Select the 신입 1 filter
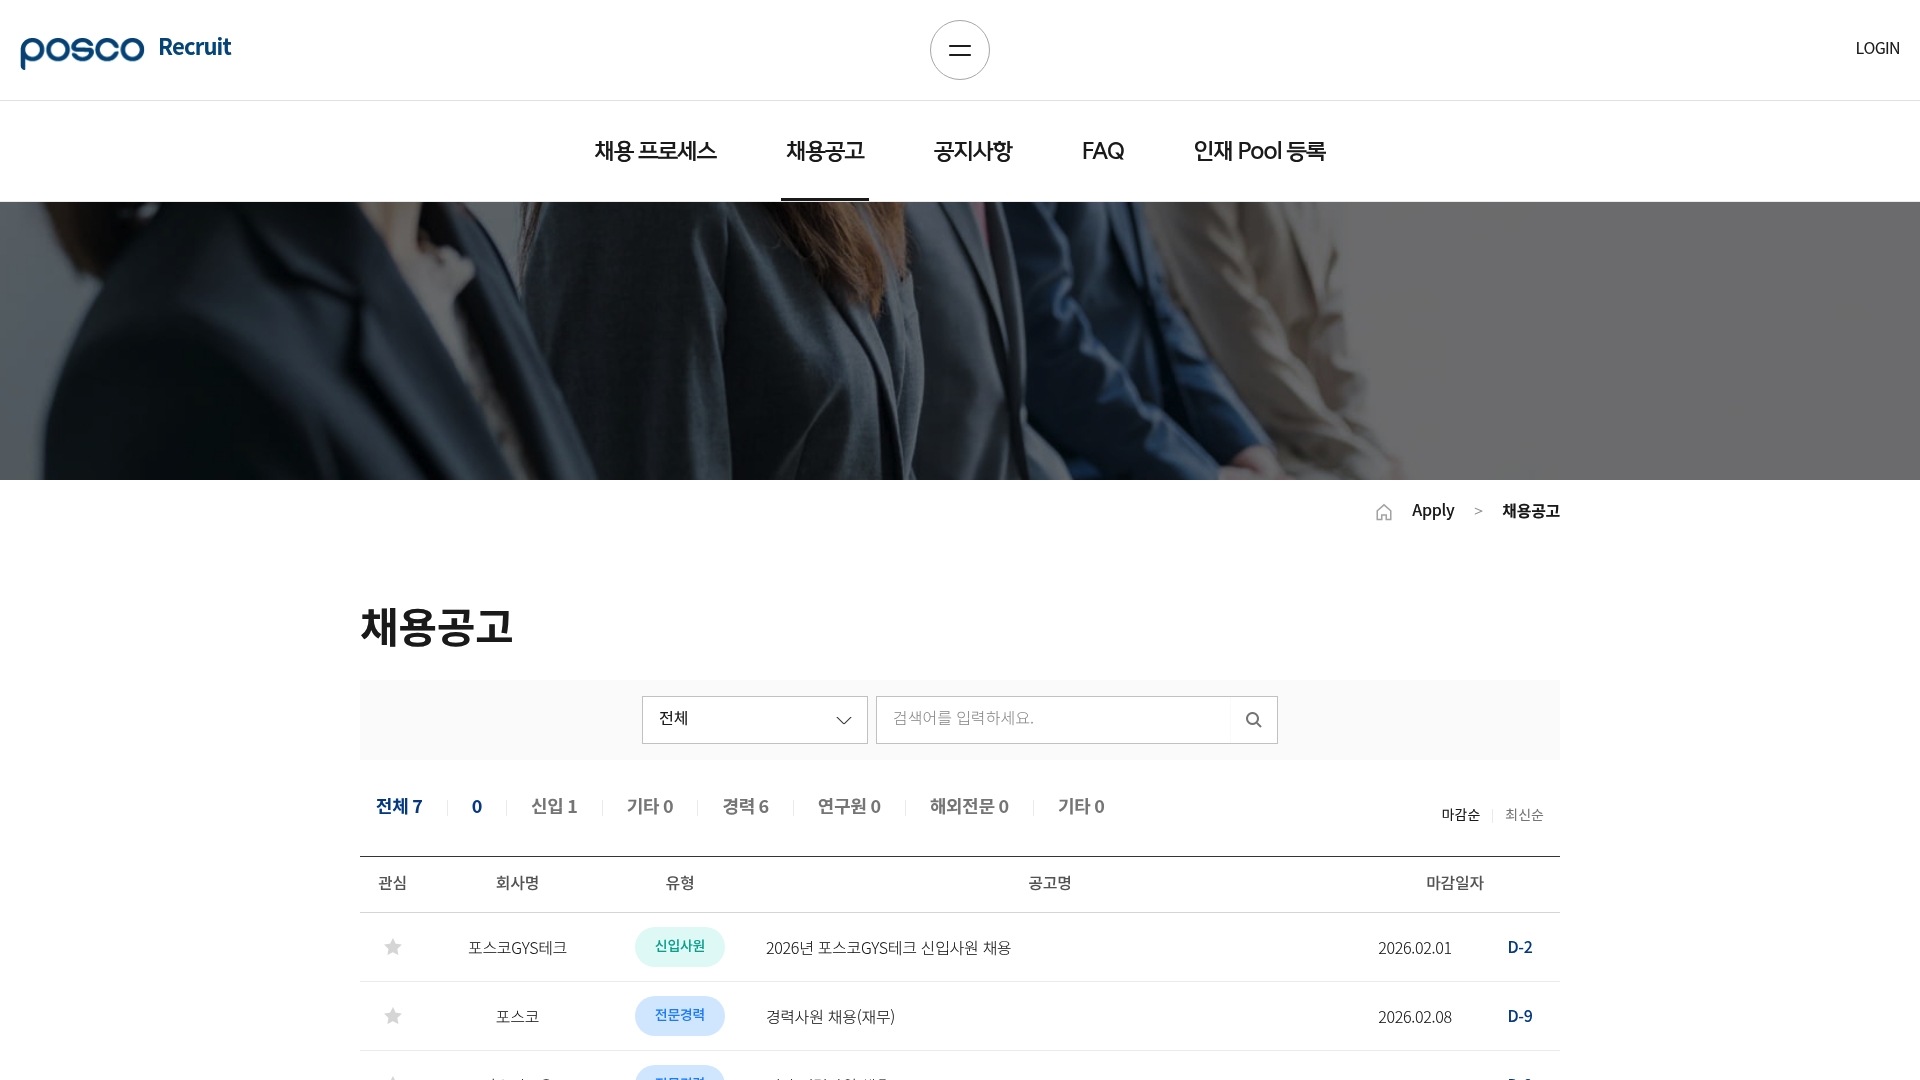Viewport: 1920px width, 1080px height. pyautogui.click(x=553, y=807)
